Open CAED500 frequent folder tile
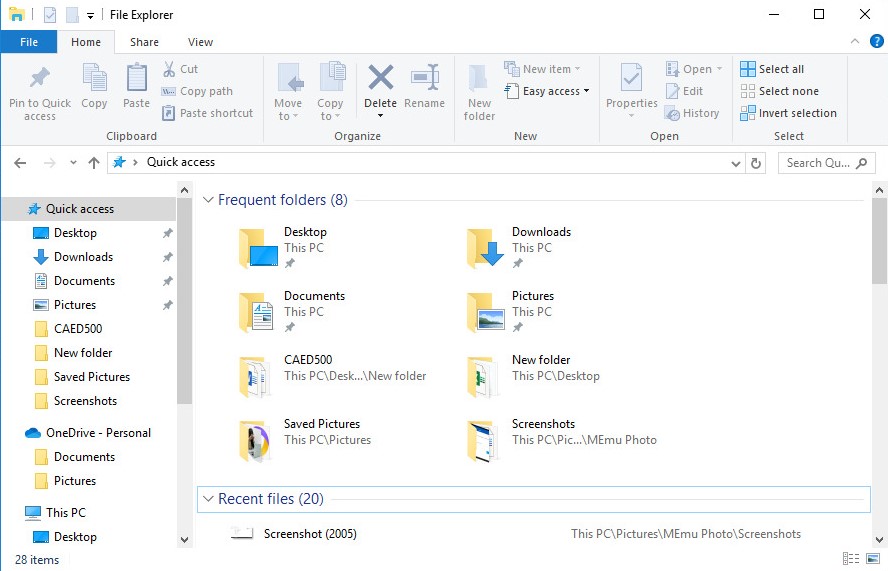 click(332, 376)
